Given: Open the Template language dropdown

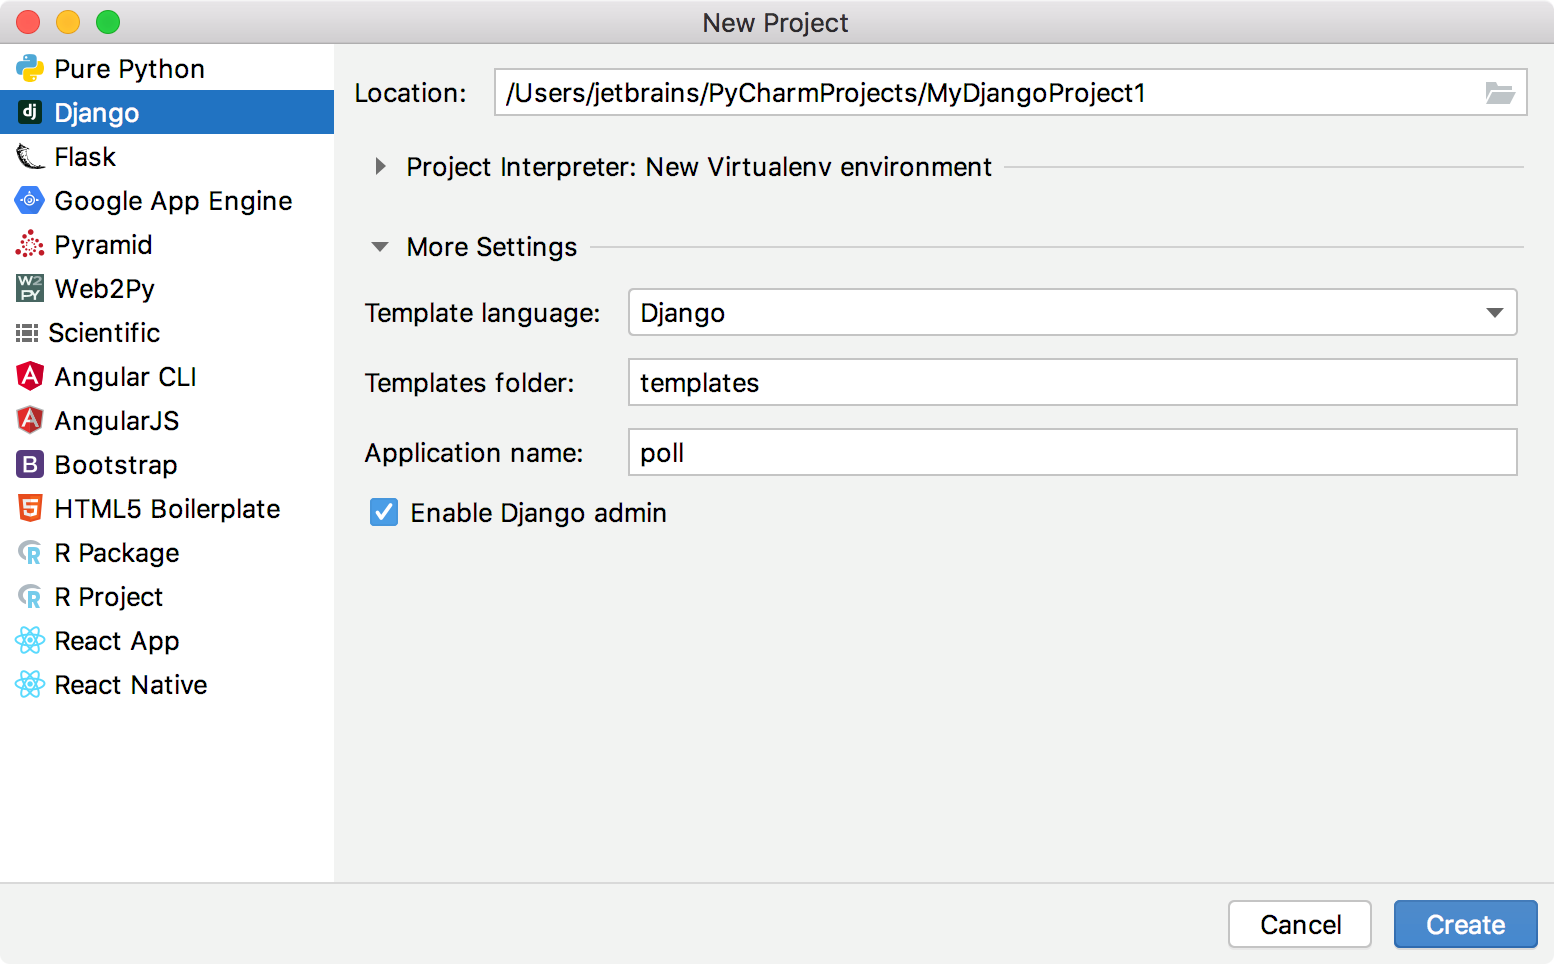Looking at the screenshot, I should [x=1495, y=312].
